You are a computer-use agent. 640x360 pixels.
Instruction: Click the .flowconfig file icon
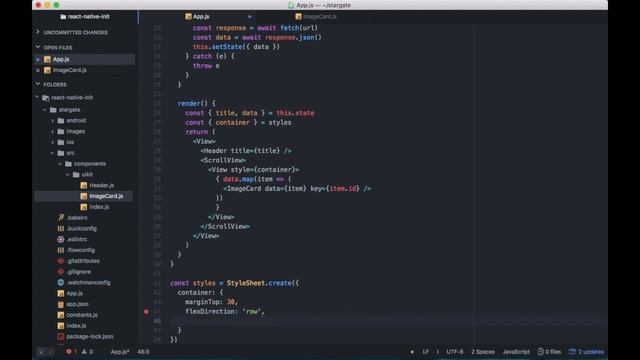[x=61, y=250]
